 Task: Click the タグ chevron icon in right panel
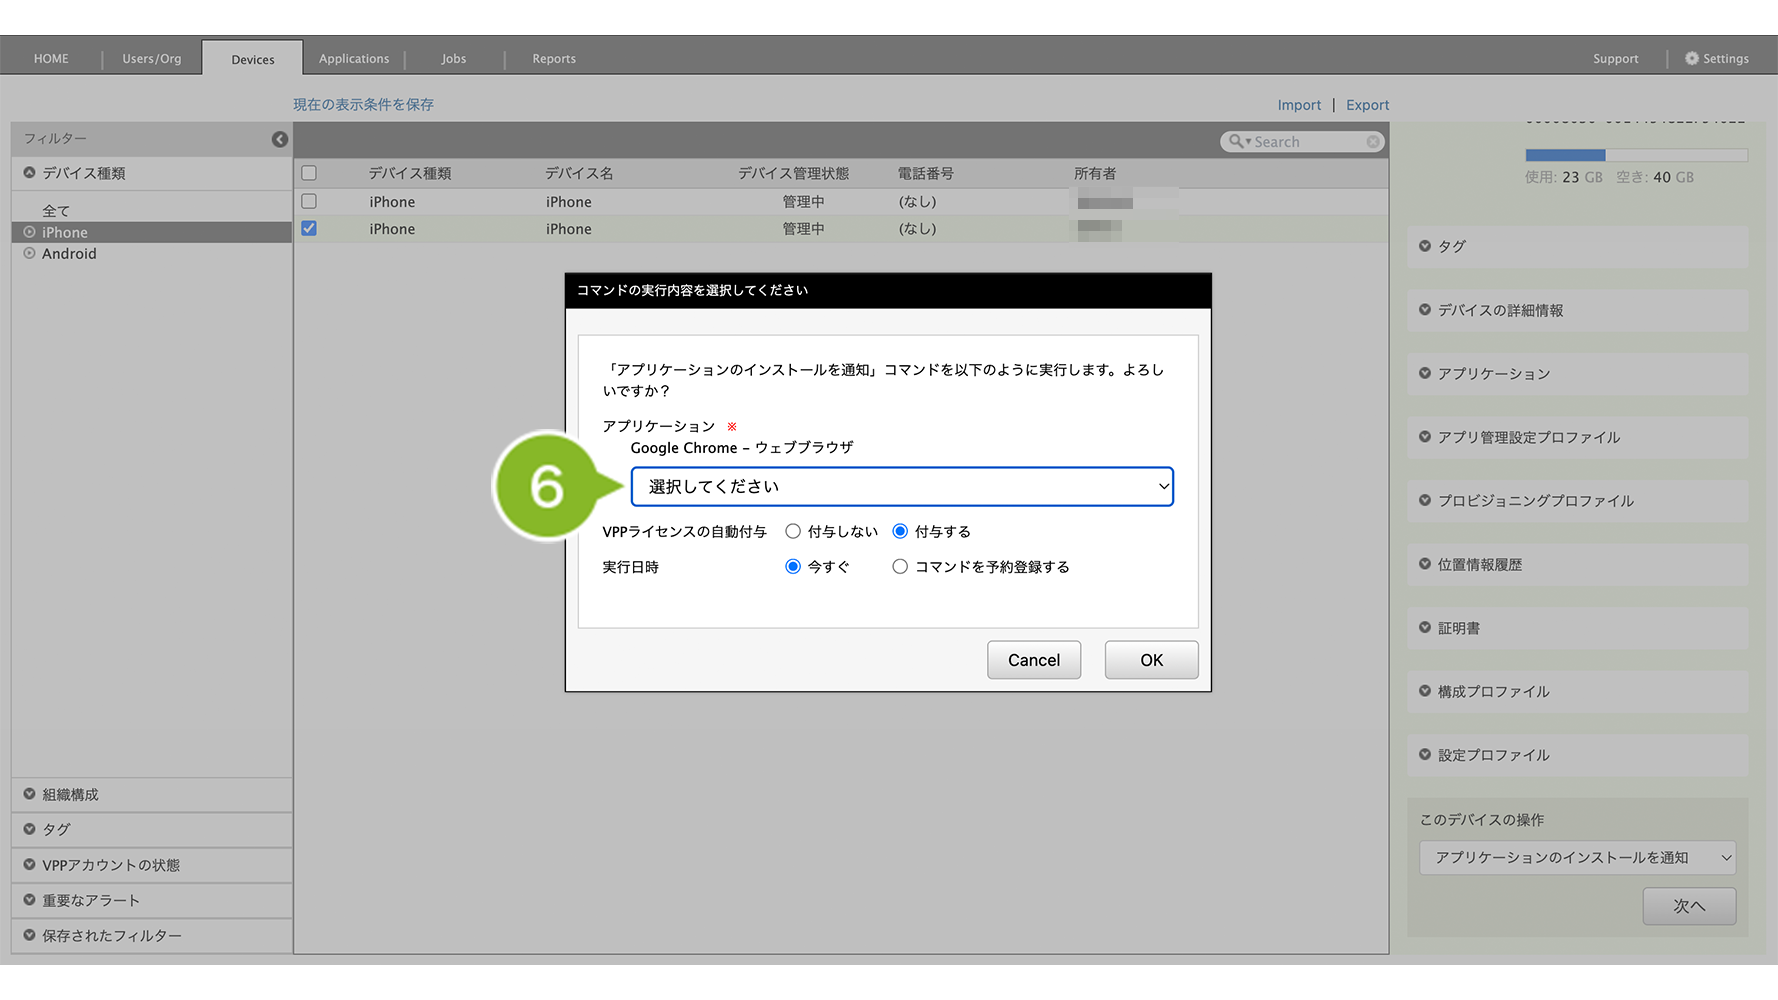click(x=1425, y=246)
